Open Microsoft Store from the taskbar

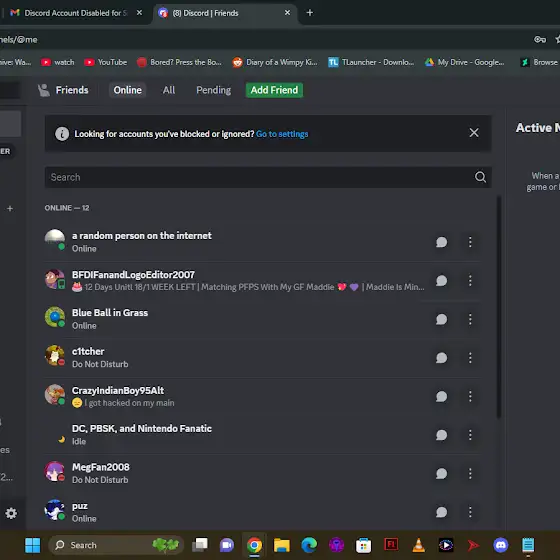(364, 545)
